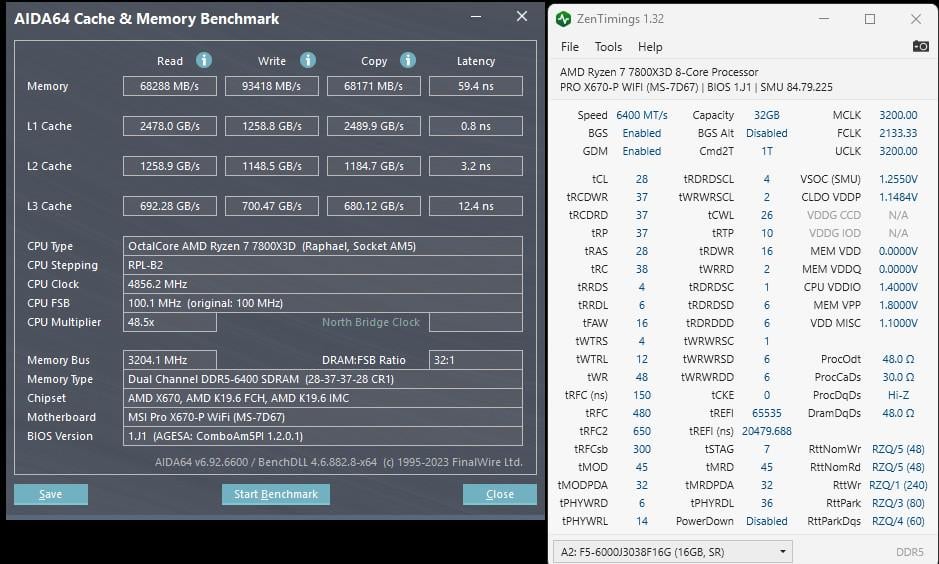Take a screenshot with ZenTimings camera icon
The image size is (939, 564).
[x=920, y=46]
